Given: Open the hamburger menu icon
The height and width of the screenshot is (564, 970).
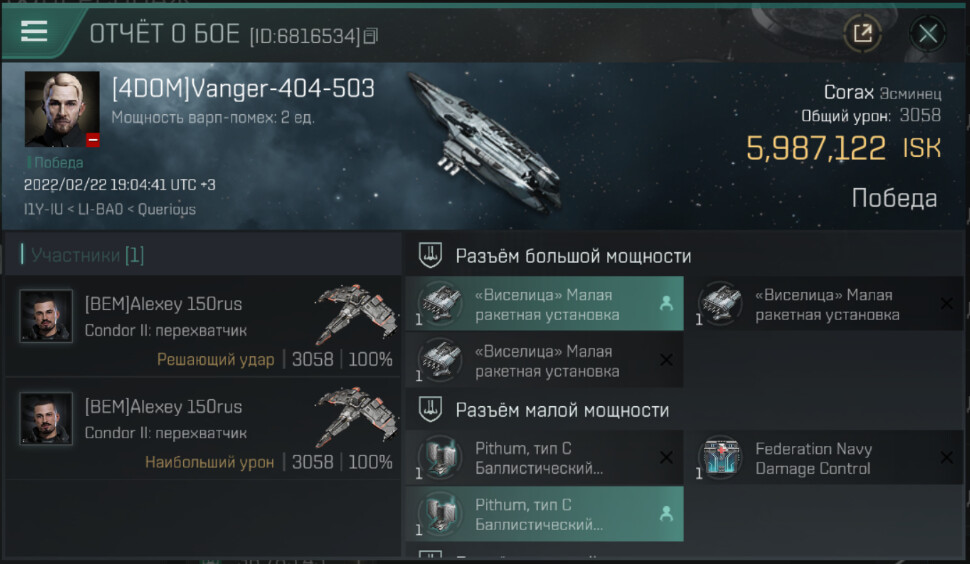Looking at the screenshot, I should click(34, 31).
